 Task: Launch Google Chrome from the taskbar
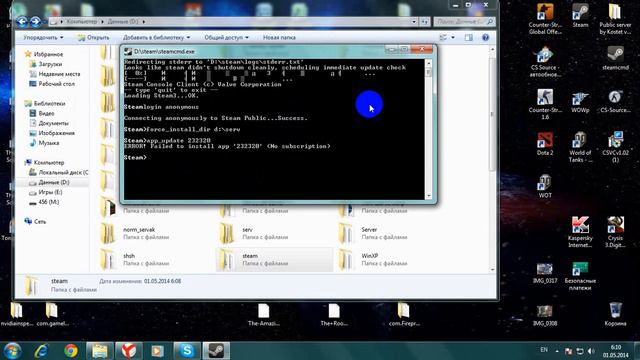71,351
